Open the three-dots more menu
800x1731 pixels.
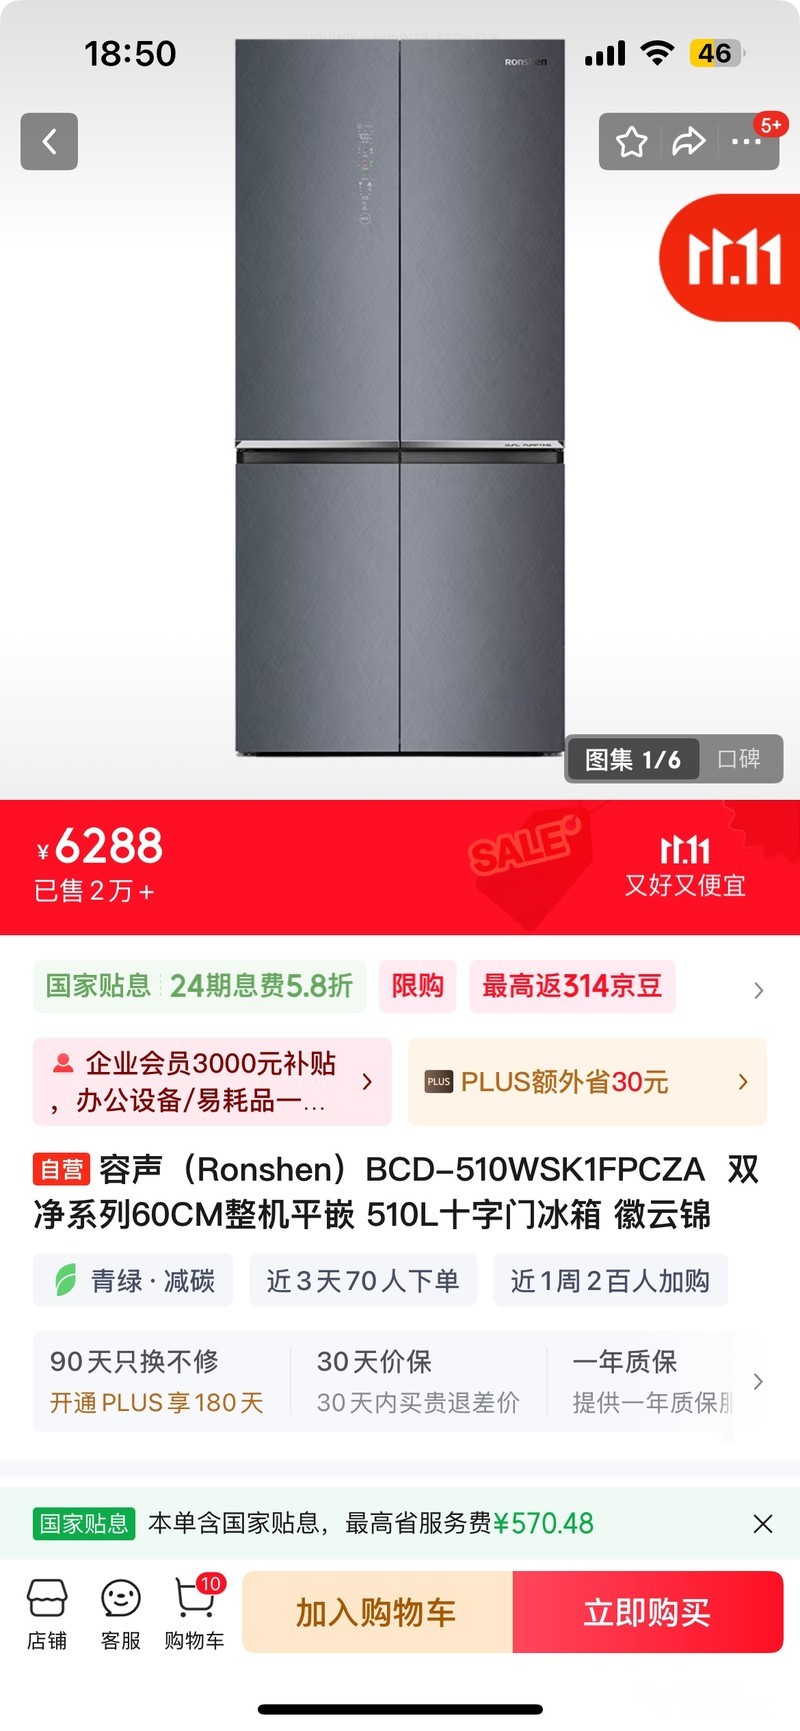click(746, 142)
